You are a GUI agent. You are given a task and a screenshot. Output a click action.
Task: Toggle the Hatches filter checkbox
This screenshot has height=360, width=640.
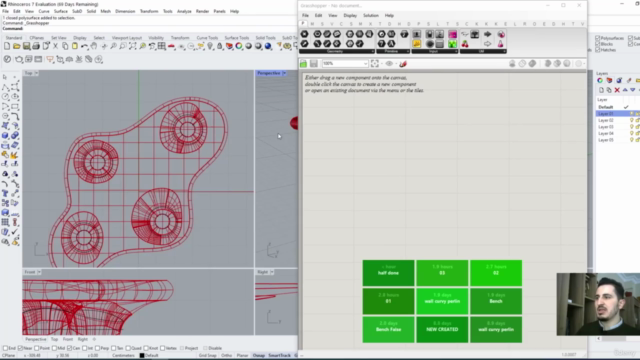pyautogui.click(x=598, y=50)
